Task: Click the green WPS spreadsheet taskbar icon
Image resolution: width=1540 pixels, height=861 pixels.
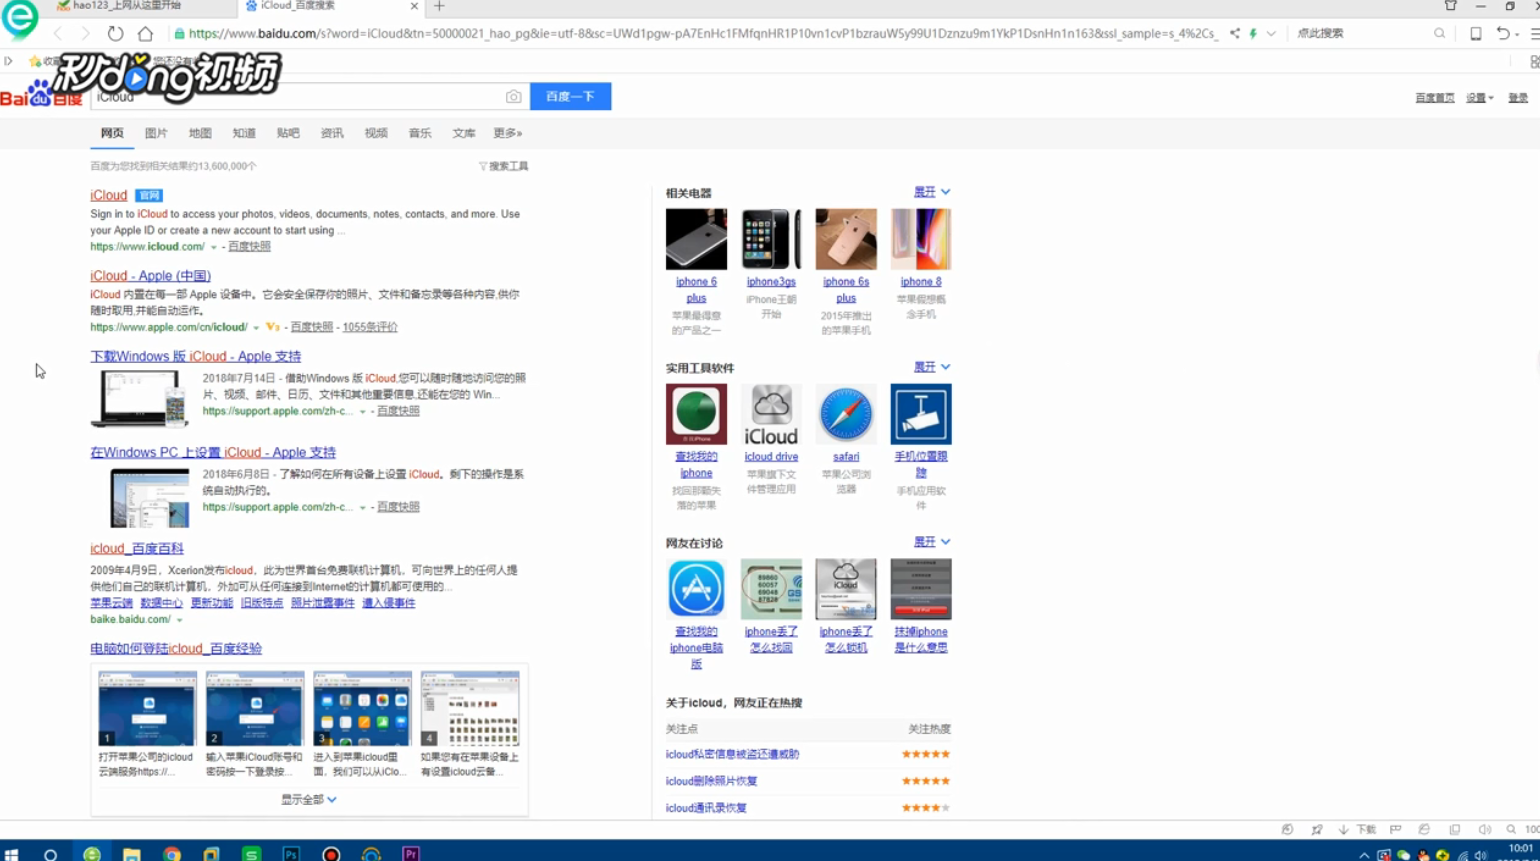Action: pyautogui.click(x=251, y=854)
